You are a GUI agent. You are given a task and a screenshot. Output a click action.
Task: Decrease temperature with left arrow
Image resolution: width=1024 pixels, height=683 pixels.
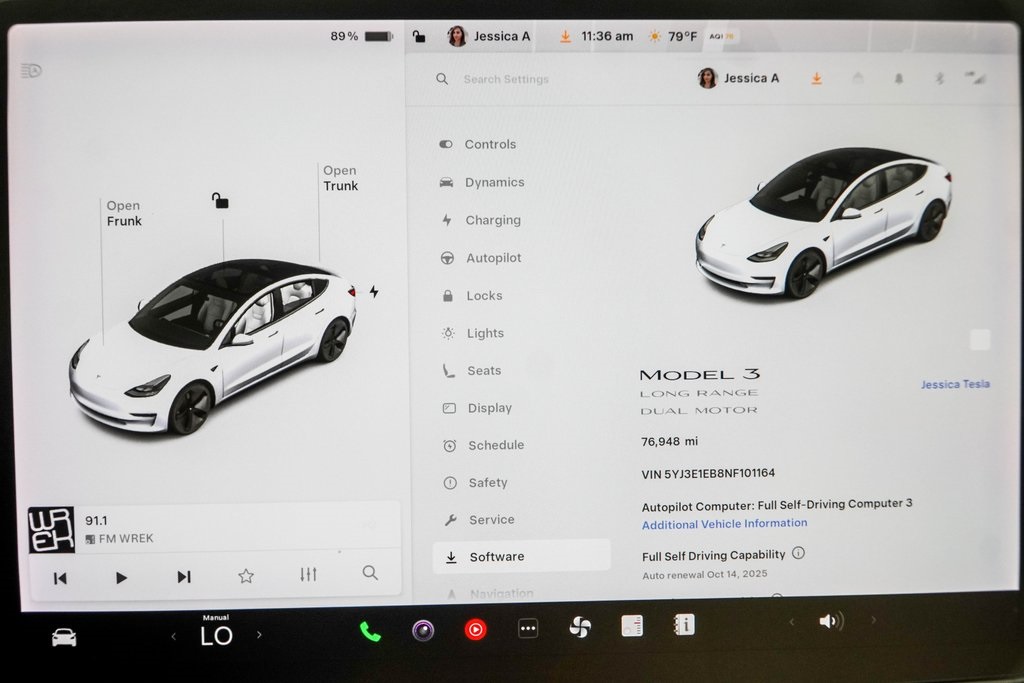pyautogui.click(x=174, y=636)
